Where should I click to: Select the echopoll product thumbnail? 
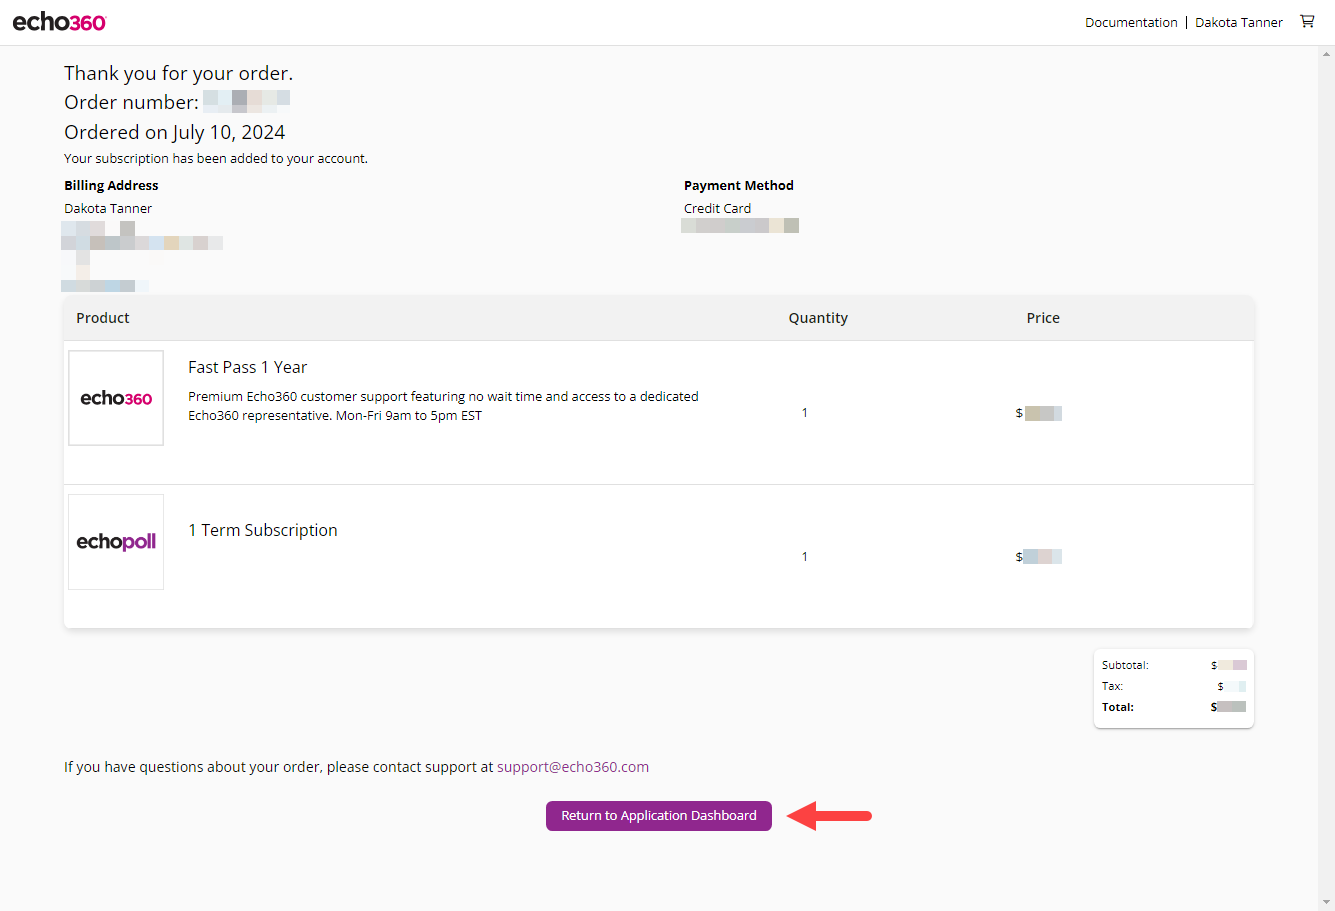click(116, 542)
